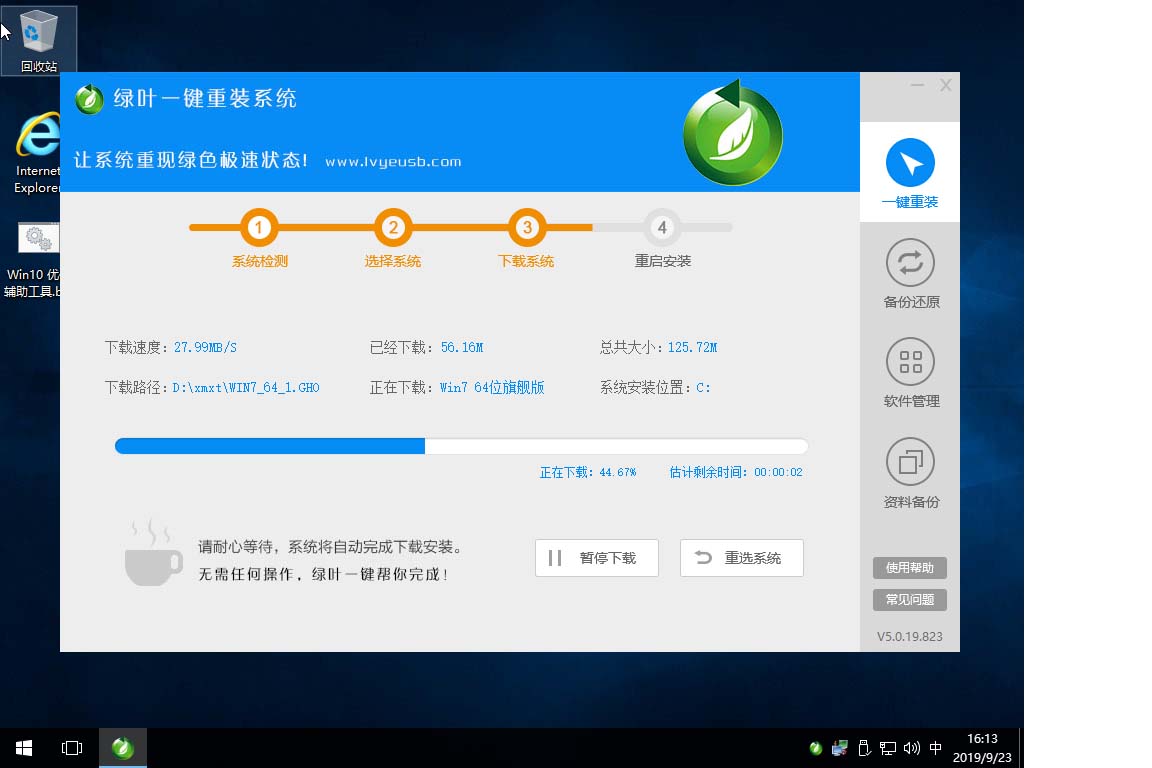Click step 1 系统检测 circle
Viewport: 1152px width, 768px height.
(259, 227)
